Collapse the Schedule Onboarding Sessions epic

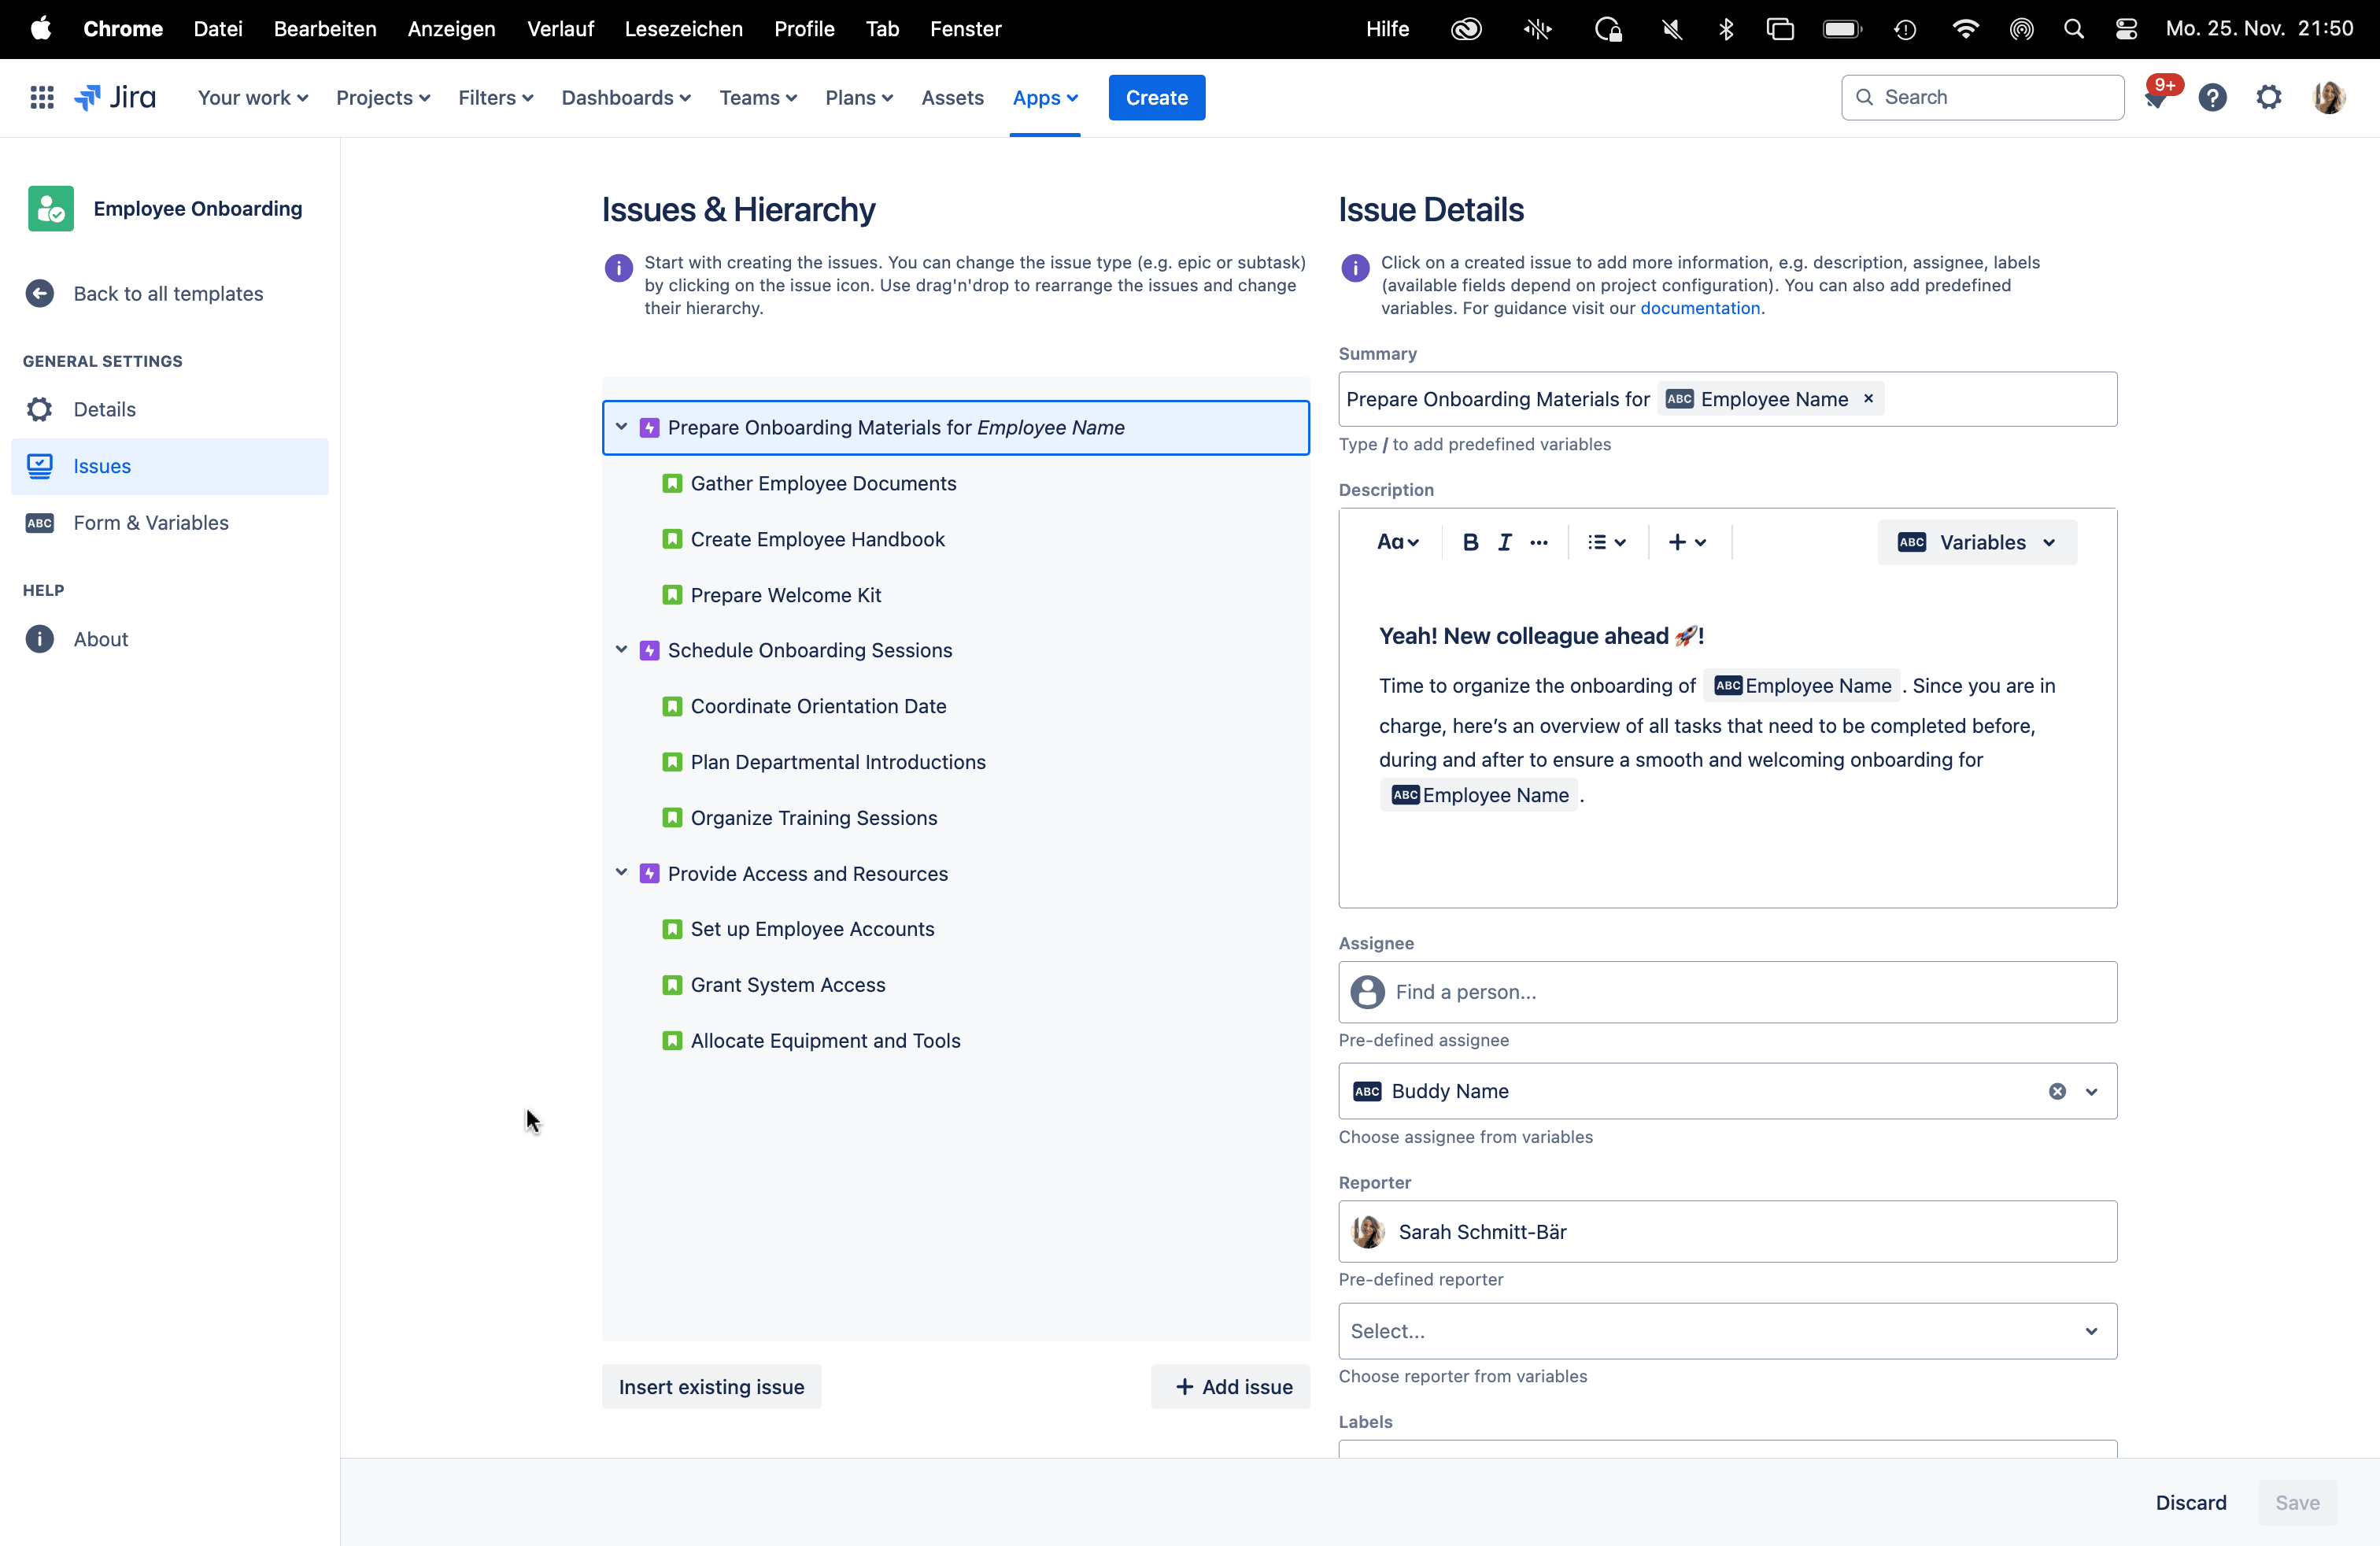[621, 650]
